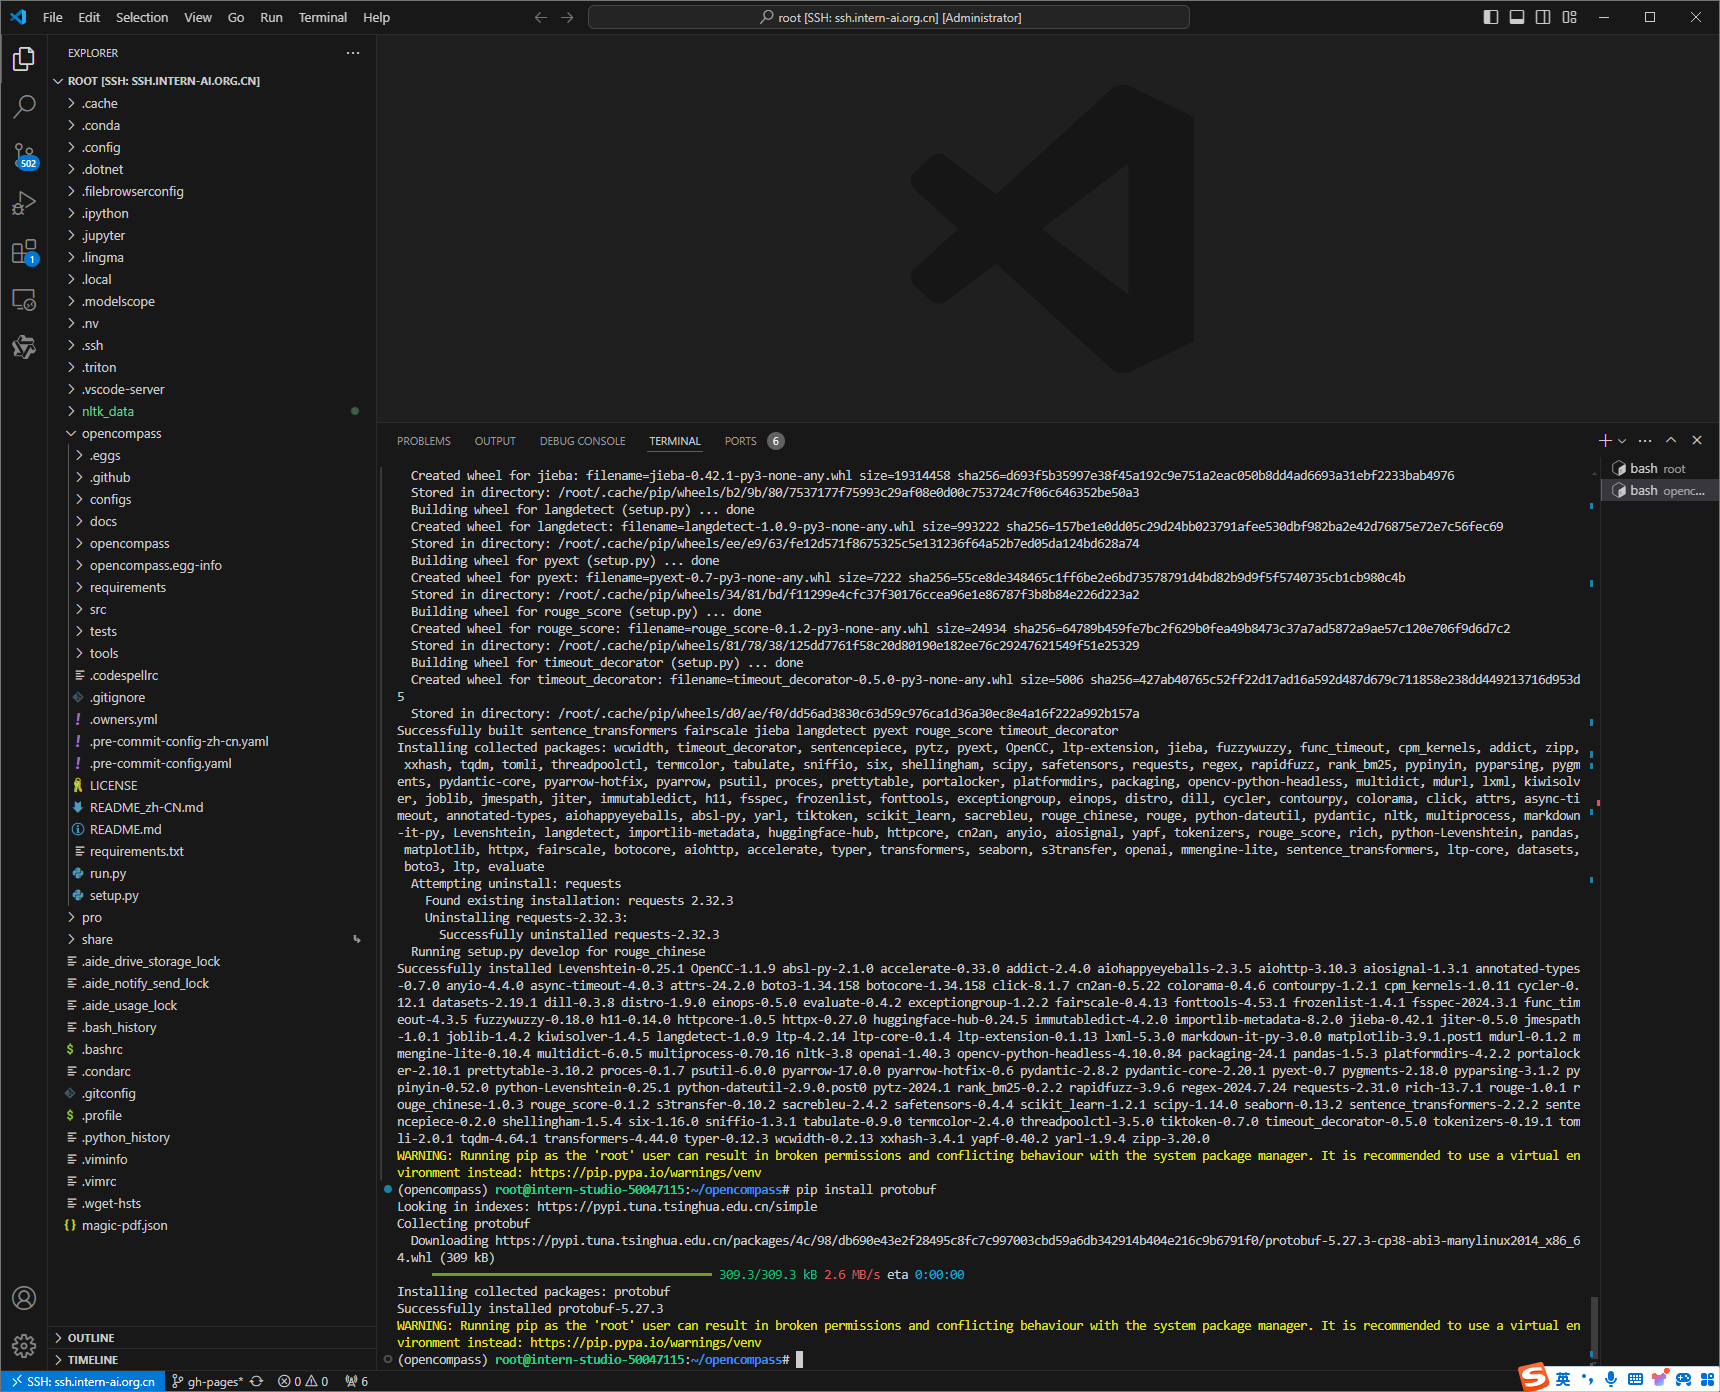
Task: Open the Remote Explorer view icon
Action: [x=24, y=299]
